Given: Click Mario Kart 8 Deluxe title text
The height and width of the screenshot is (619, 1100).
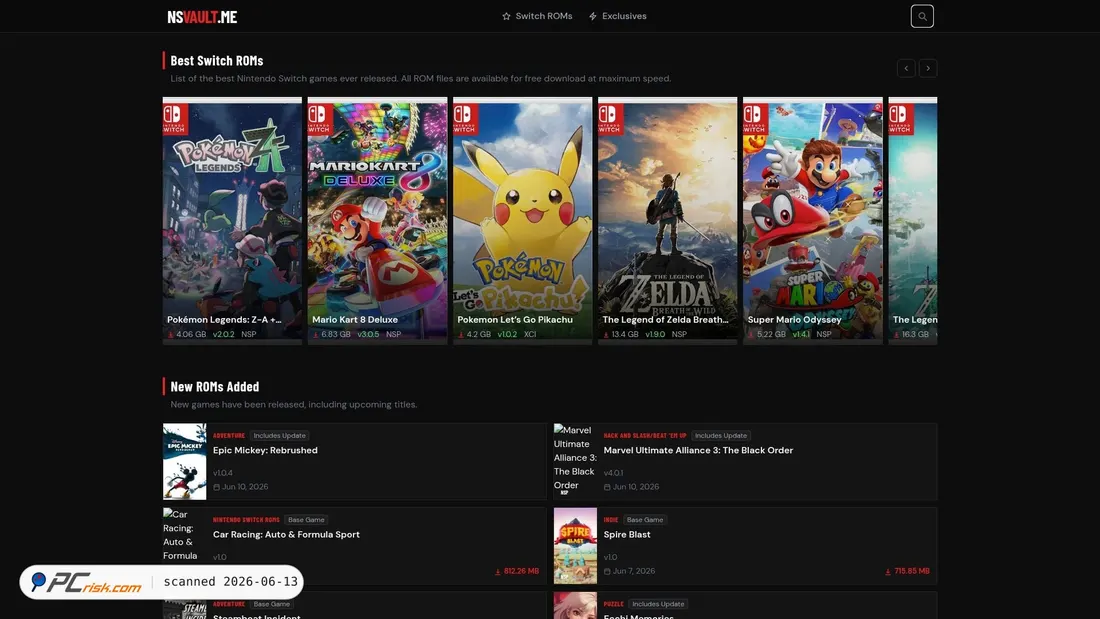Looking at the screenshot, I should click(x=355, y=319).
